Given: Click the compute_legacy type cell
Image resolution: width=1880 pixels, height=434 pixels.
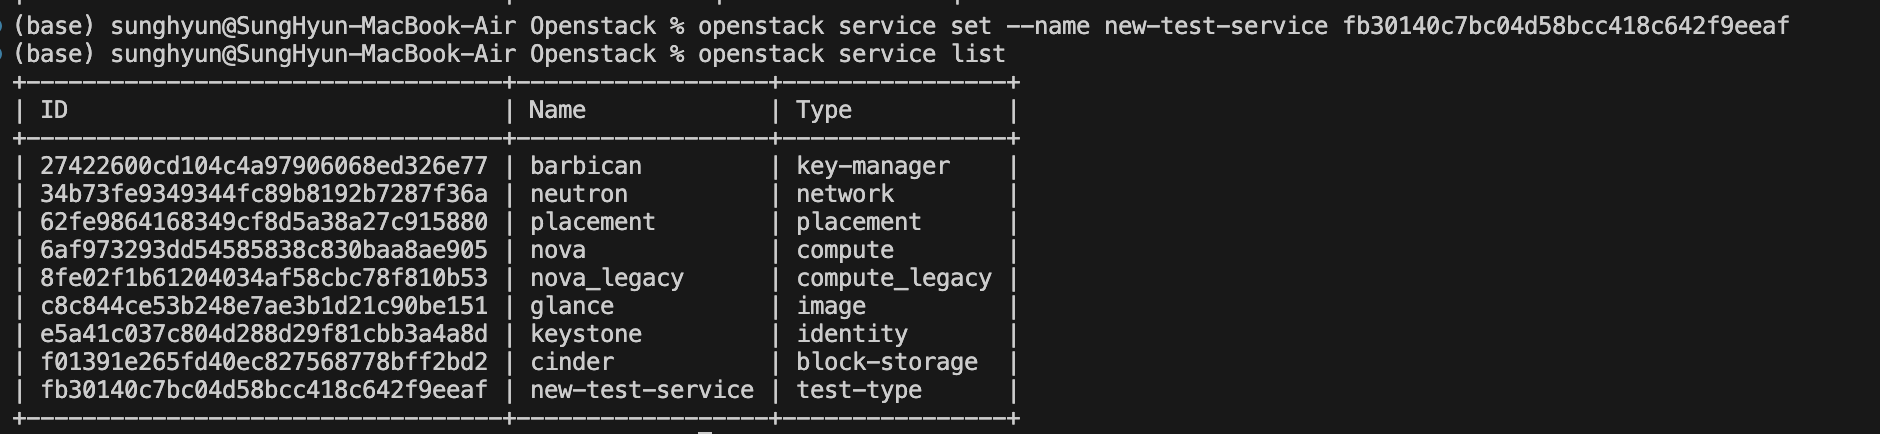Looking at the screenshot, I should 894,278.
